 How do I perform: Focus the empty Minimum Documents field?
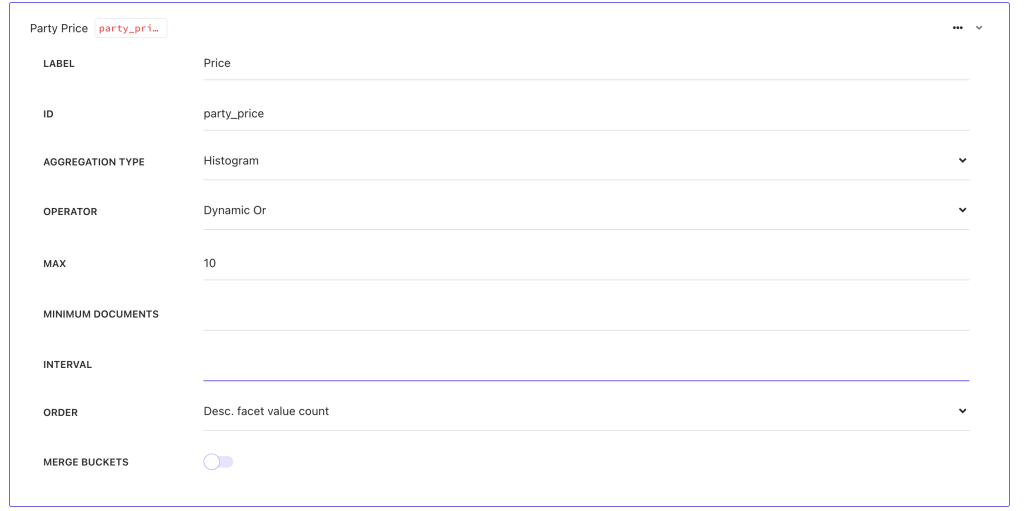[x=585, y=314]
